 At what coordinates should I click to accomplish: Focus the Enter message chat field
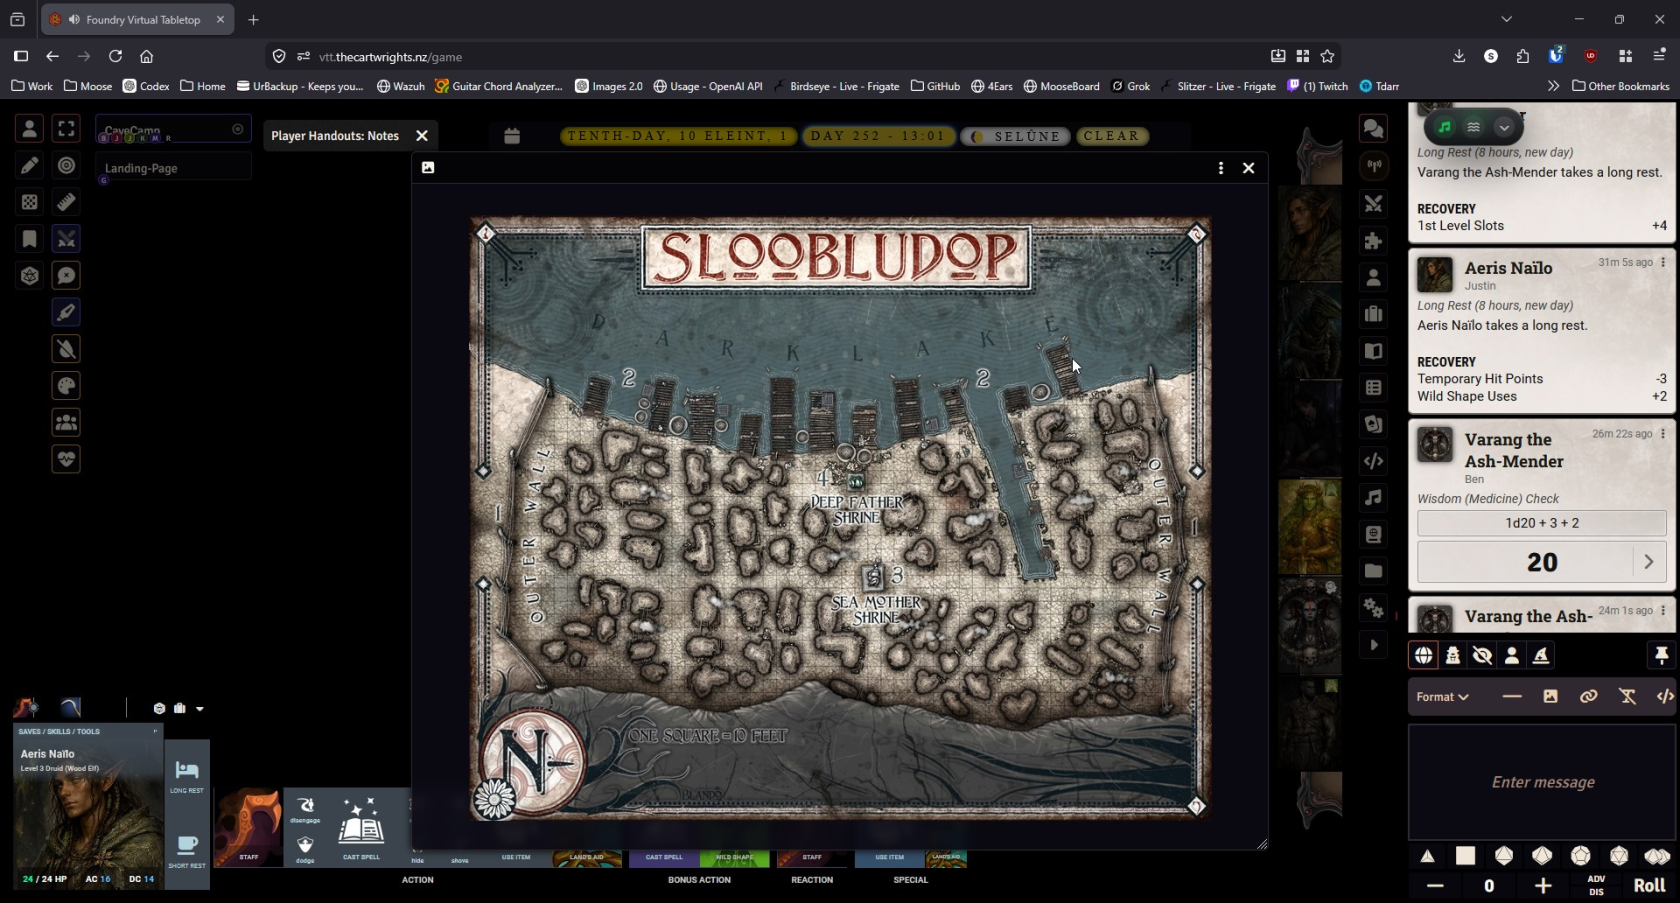click(x=1542, y=782)
